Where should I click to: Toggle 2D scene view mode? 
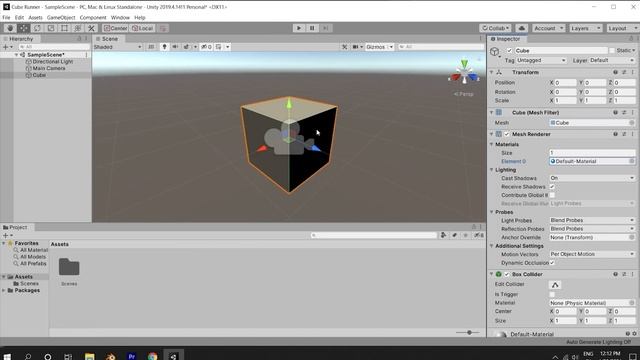click(x=151, y=47)
